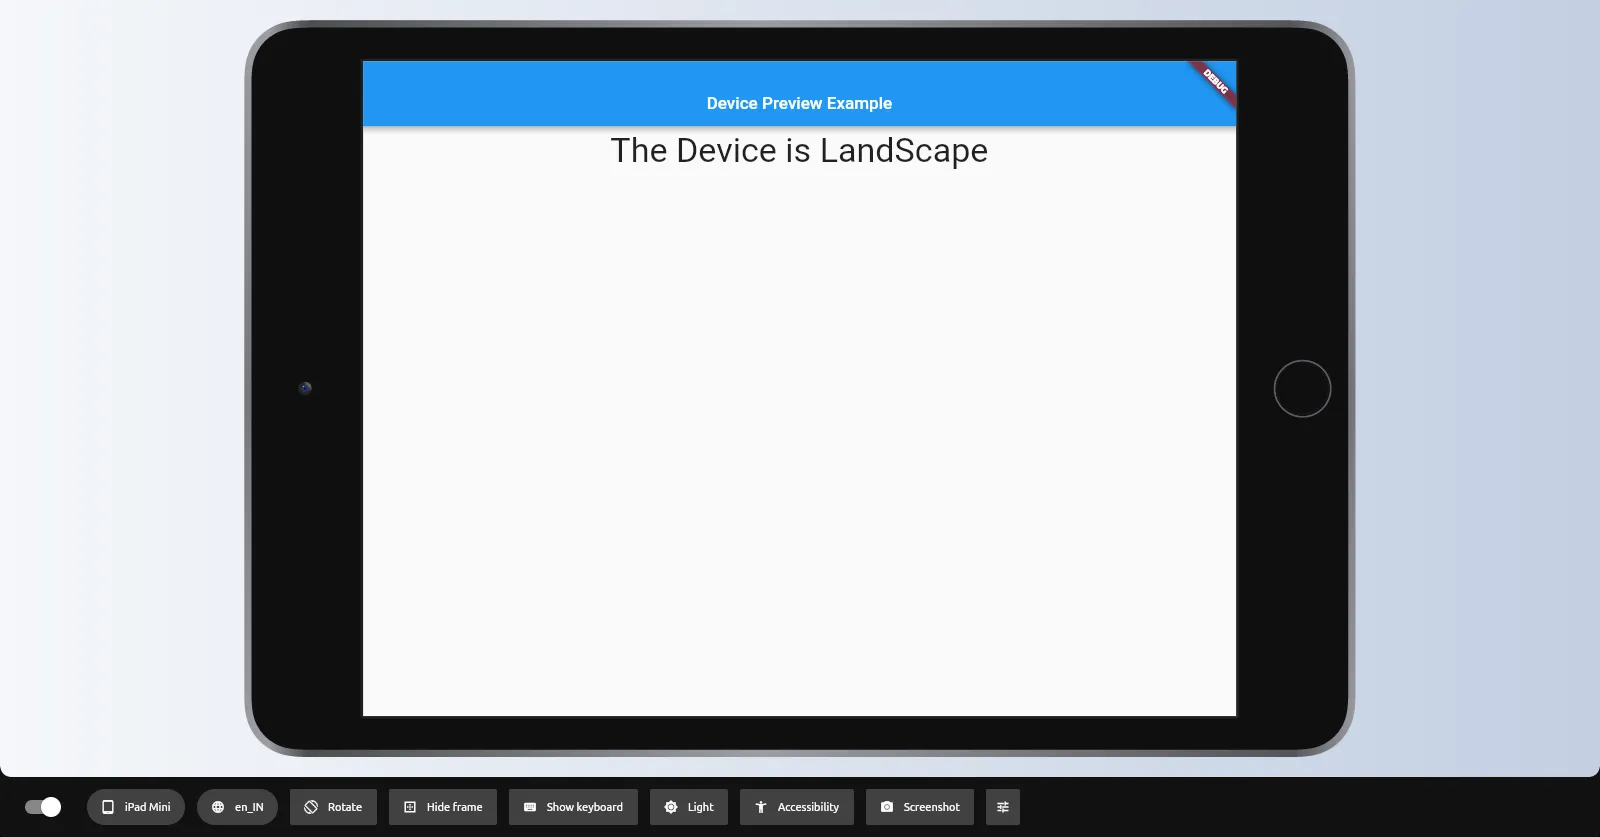Viewport: 1600px width, 837px height.
Task: Hide the device frame
Action: pyautogui.click(x=443, y=807)
